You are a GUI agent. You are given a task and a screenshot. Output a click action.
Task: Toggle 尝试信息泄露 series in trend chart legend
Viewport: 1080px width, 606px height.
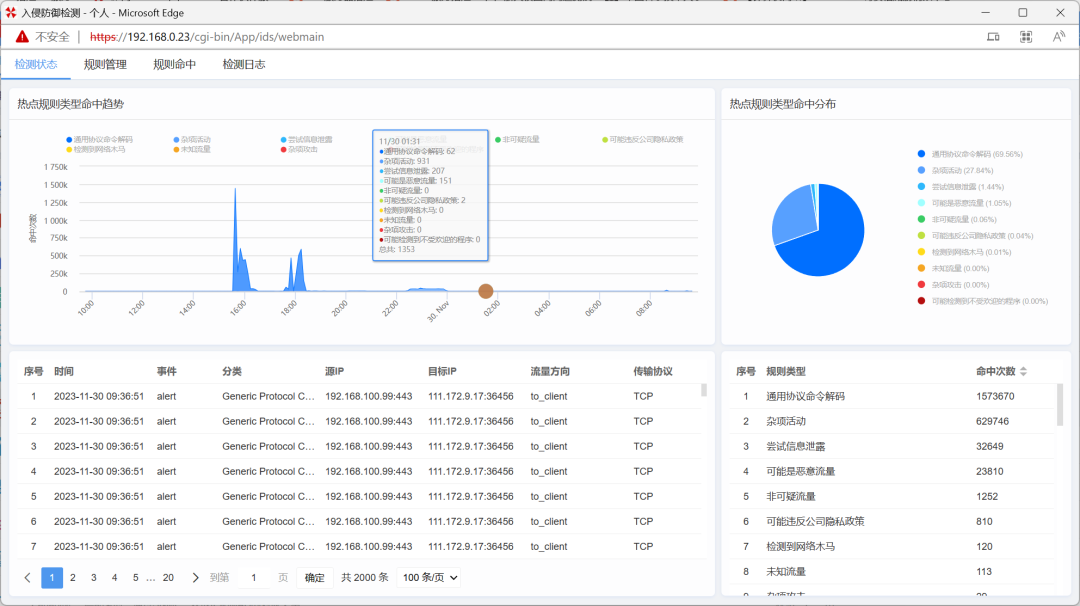pos(307,139)
